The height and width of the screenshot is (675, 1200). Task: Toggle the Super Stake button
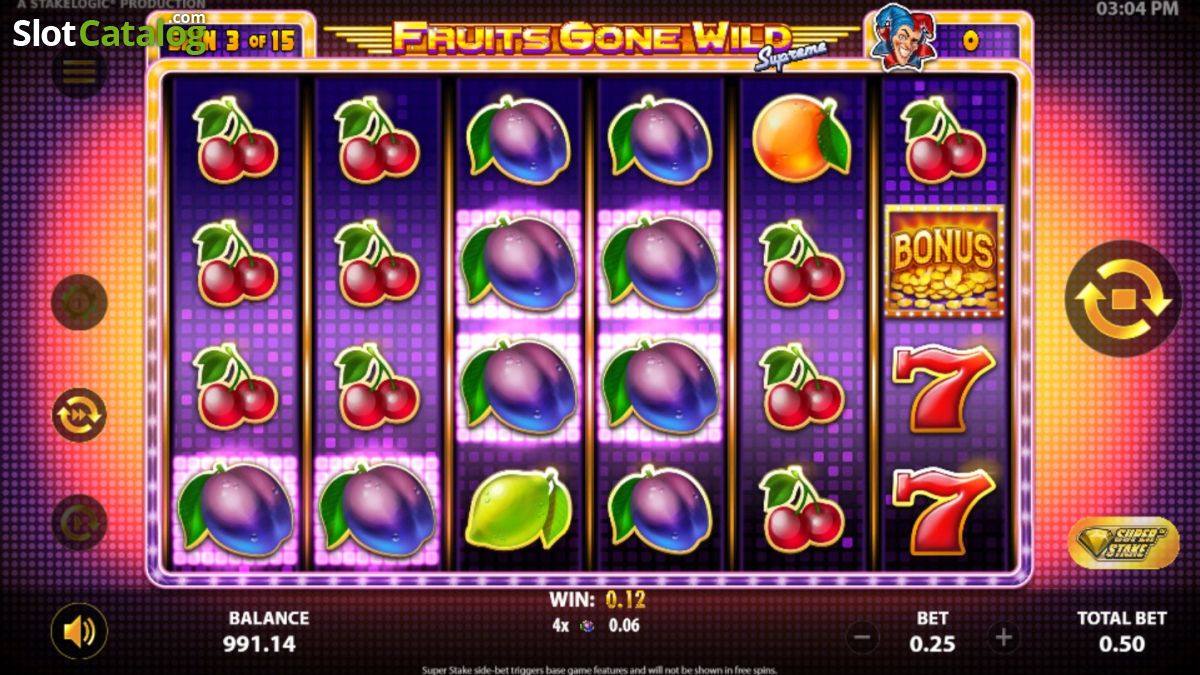point(1123,542)
